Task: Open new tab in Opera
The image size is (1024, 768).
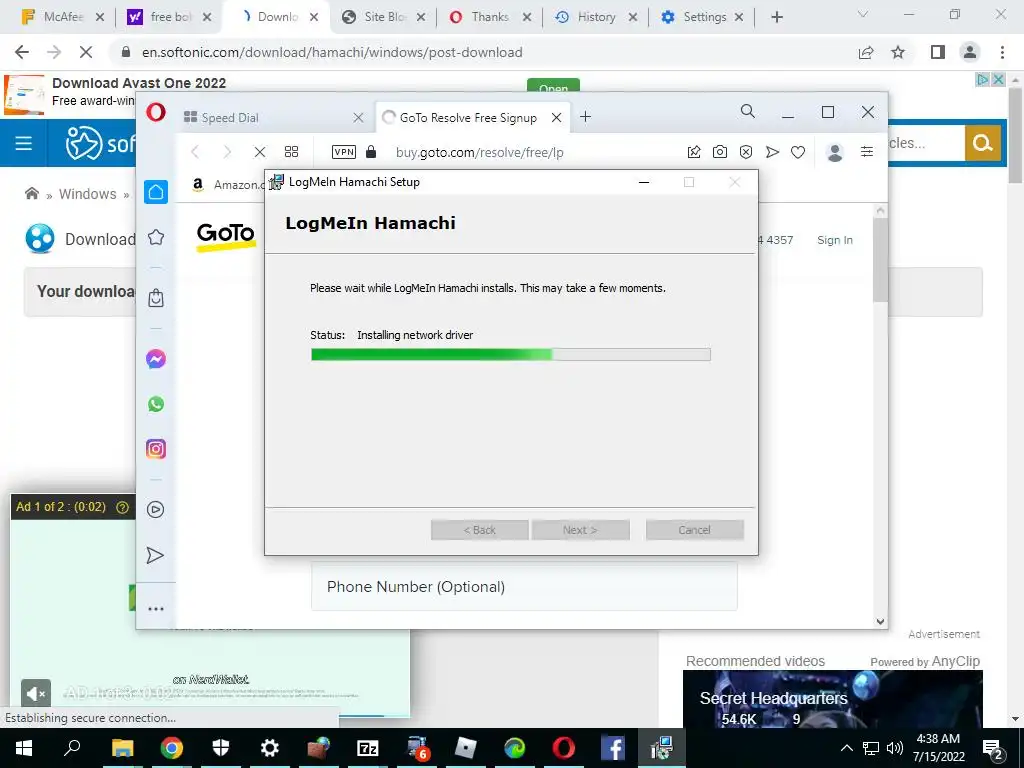Action: [x=585, y=117]
